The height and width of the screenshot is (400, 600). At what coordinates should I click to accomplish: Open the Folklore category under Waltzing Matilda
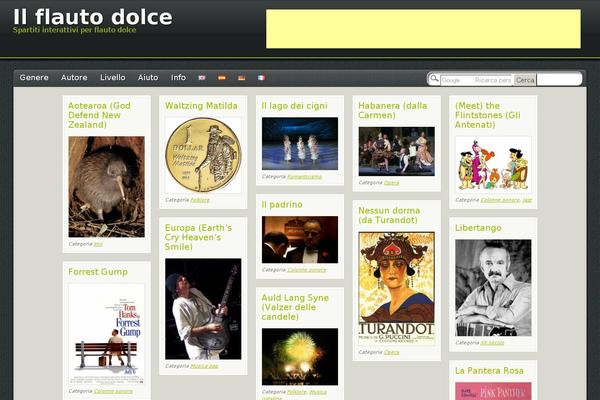[200, 200]
